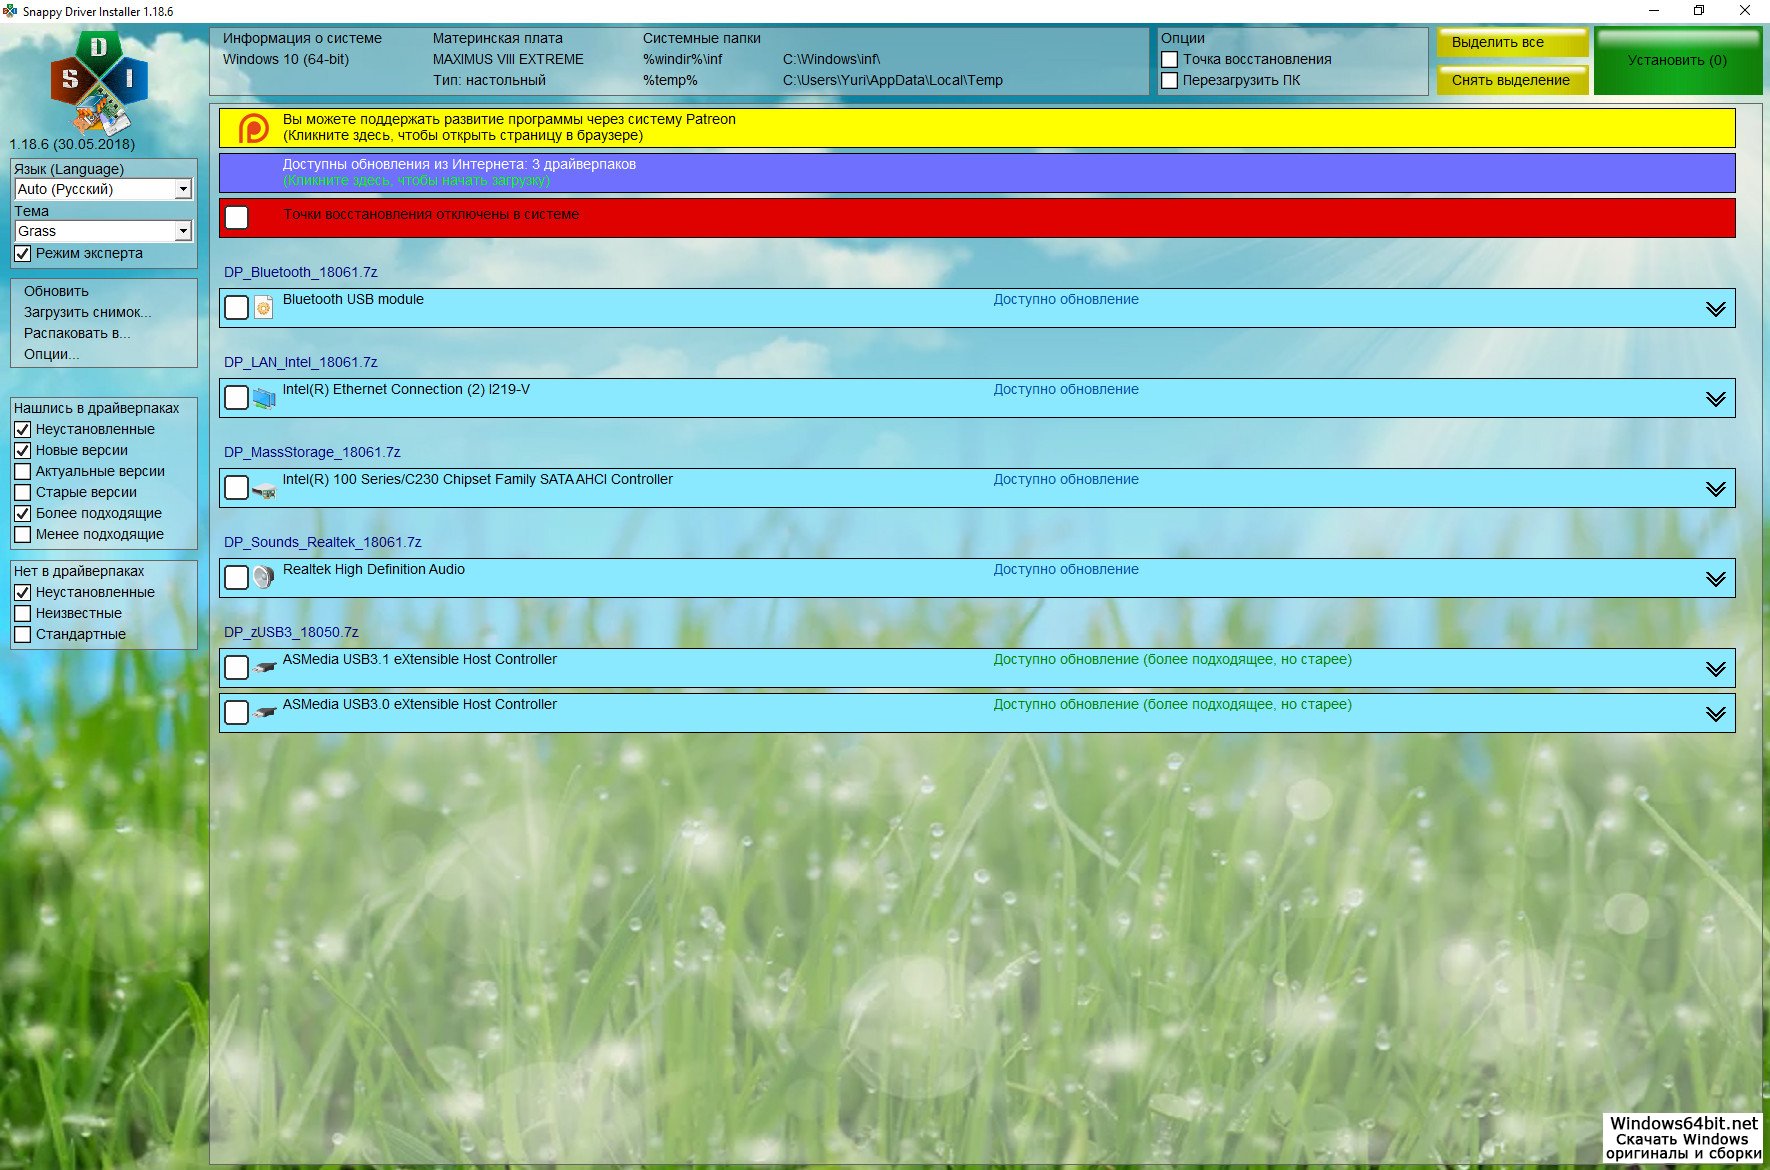Click the ASMedia USB3.0 controller USB icon
Screen dimensions: 1770x1170
(263, 713)
